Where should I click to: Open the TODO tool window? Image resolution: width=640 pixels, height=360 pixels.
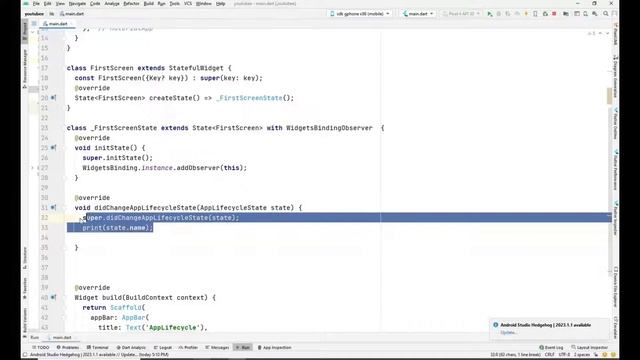[x=41, y=347]
